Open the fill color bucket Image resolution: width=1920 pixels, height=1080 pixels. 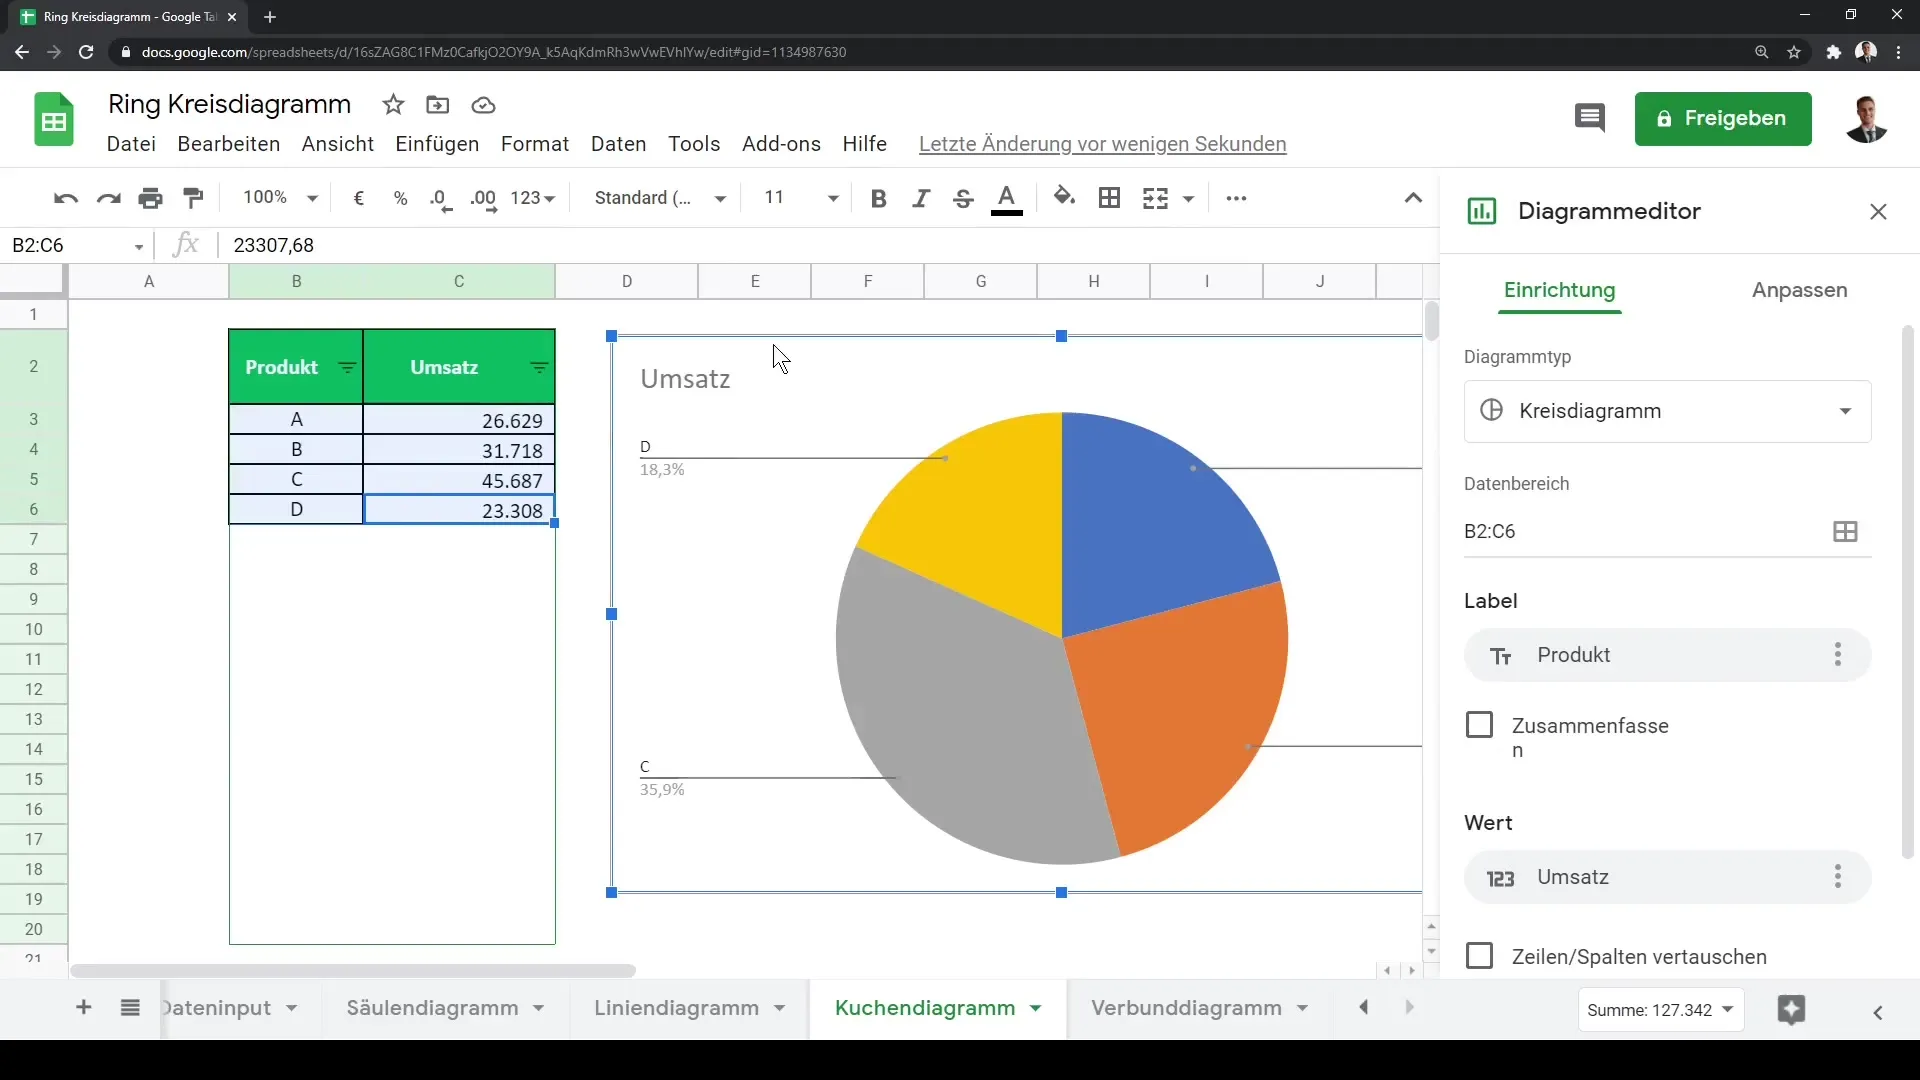(x=1064, y=198)
